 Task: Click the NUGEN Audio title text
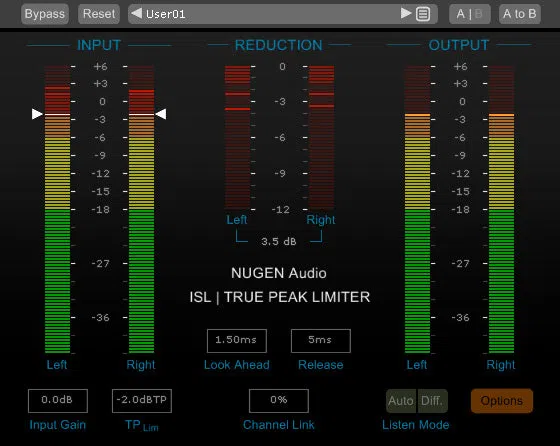[x=279, y=273]
